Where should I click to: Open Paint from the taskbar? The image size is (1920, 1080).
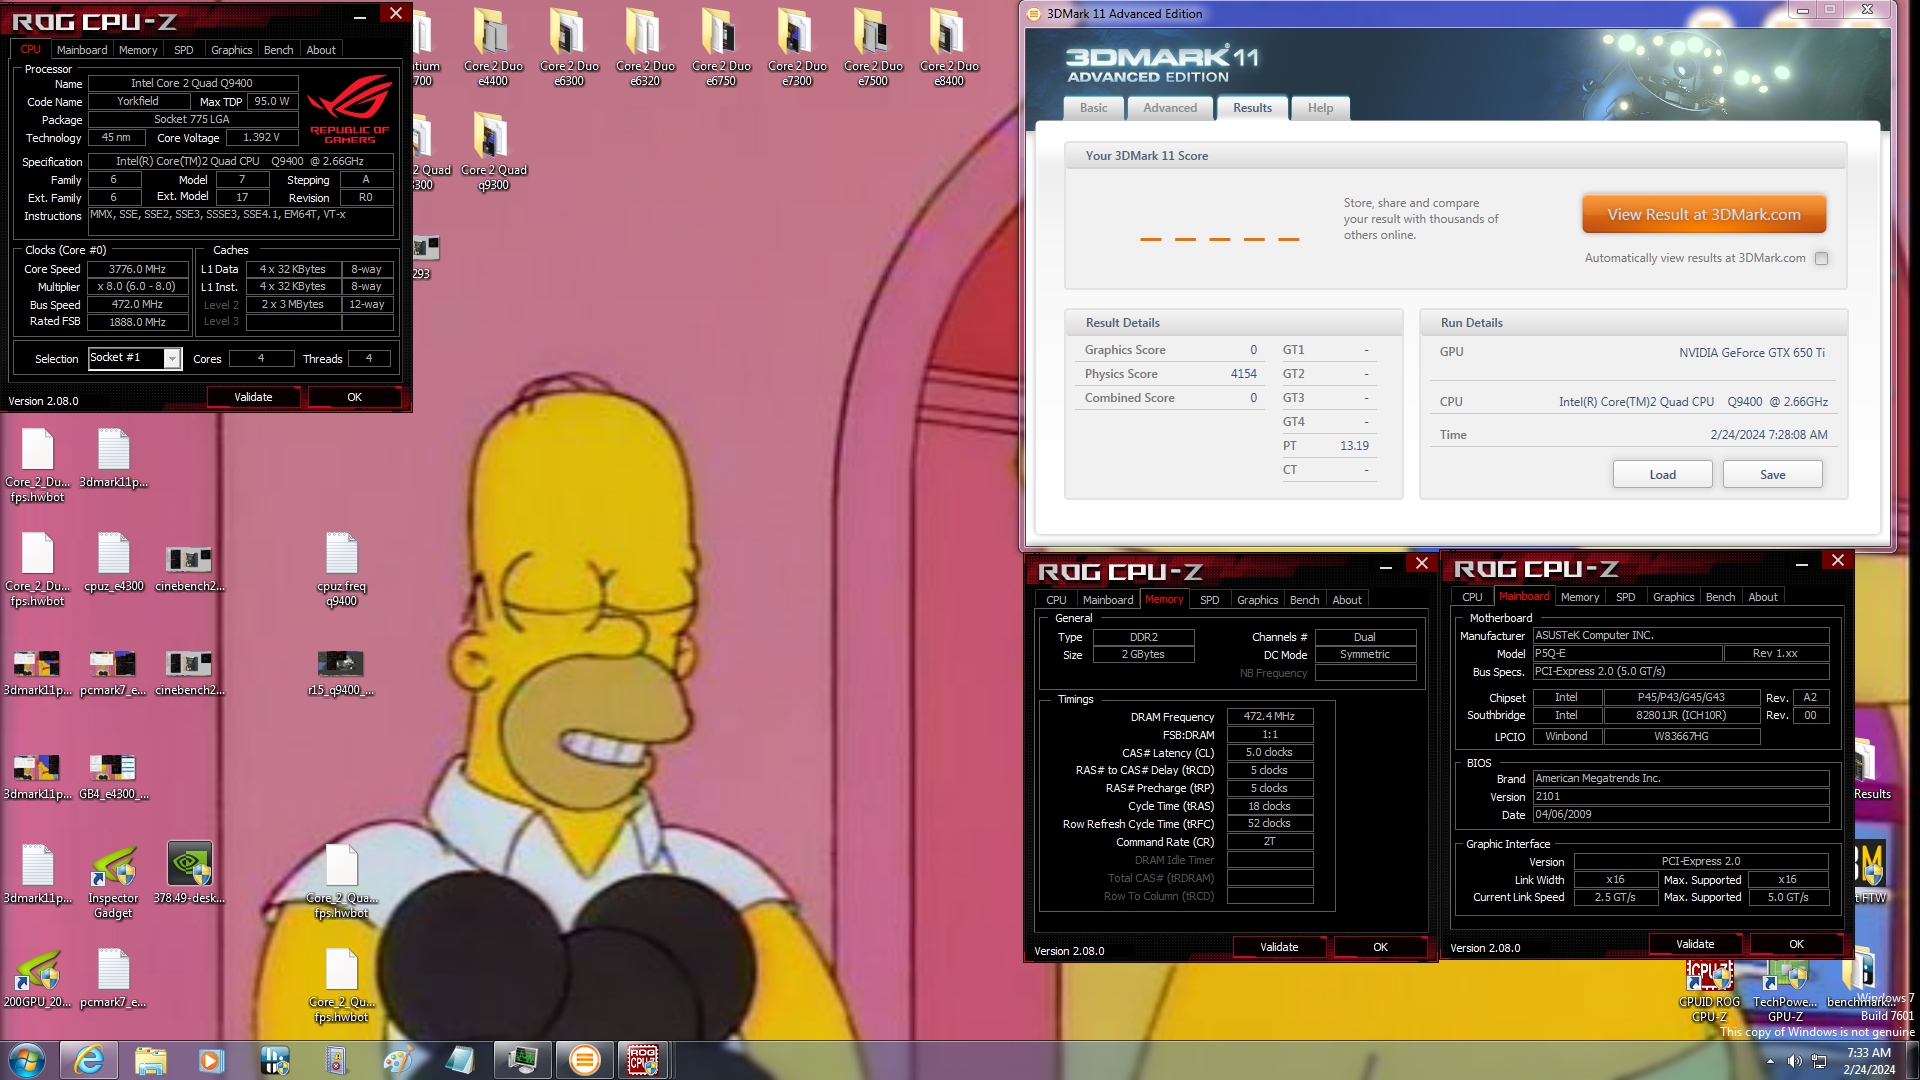398,1060
